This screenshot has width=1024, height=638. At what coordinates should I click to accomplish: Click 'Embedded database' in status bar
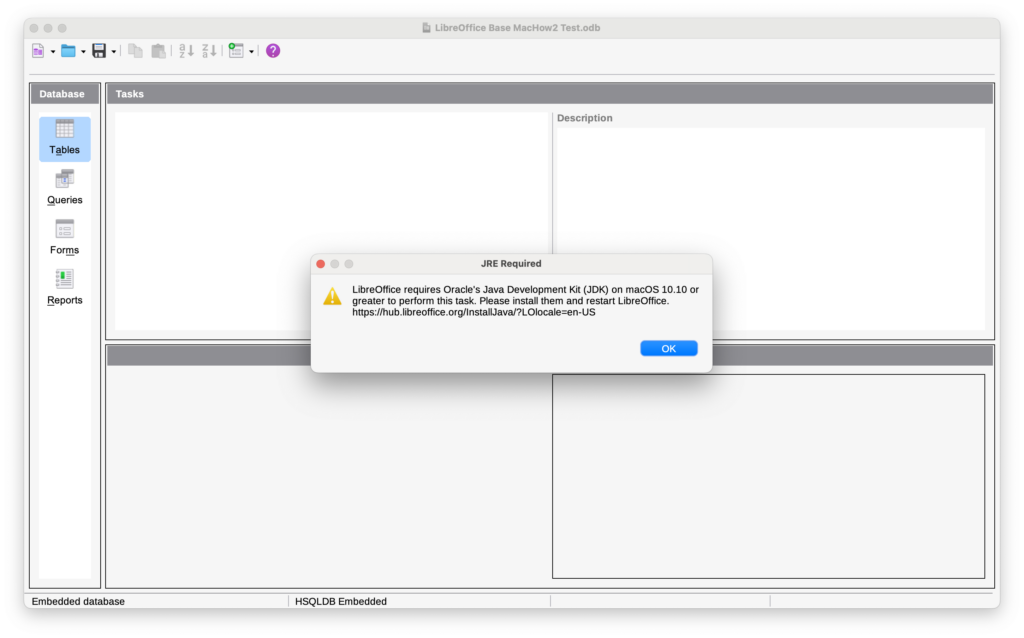78,601
